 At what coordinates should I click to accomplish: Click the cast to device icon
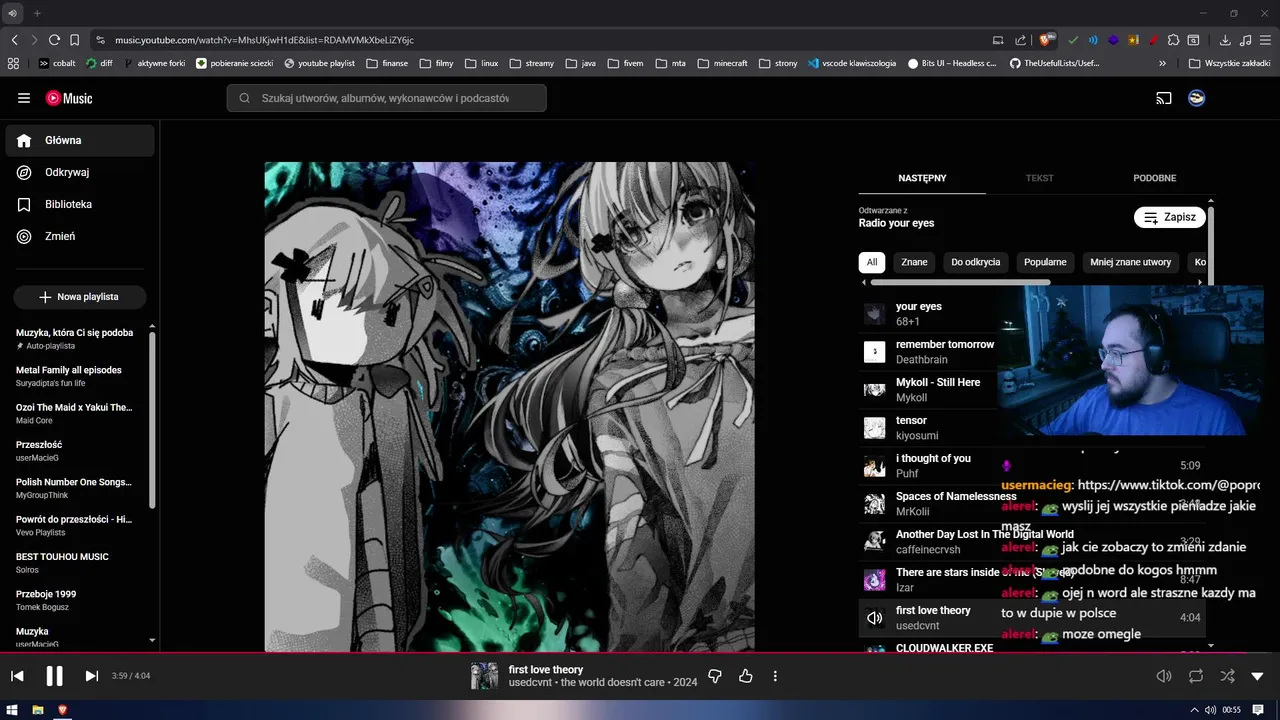point(1164,98)
